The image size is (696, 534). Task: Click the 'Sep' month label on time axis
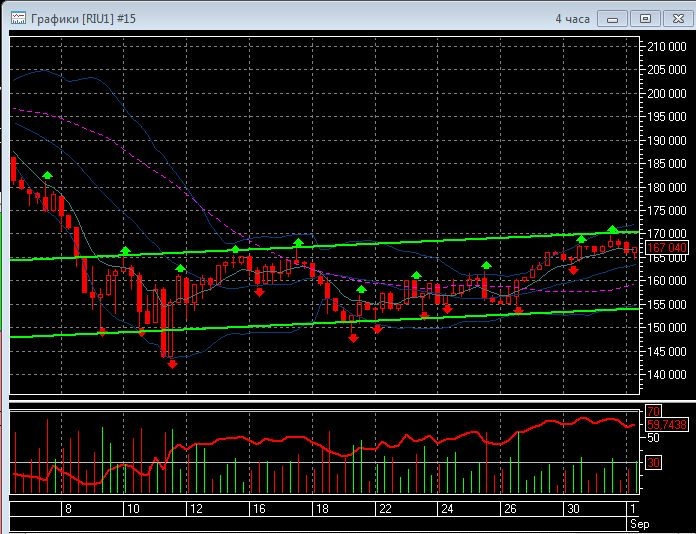[640, 524]
